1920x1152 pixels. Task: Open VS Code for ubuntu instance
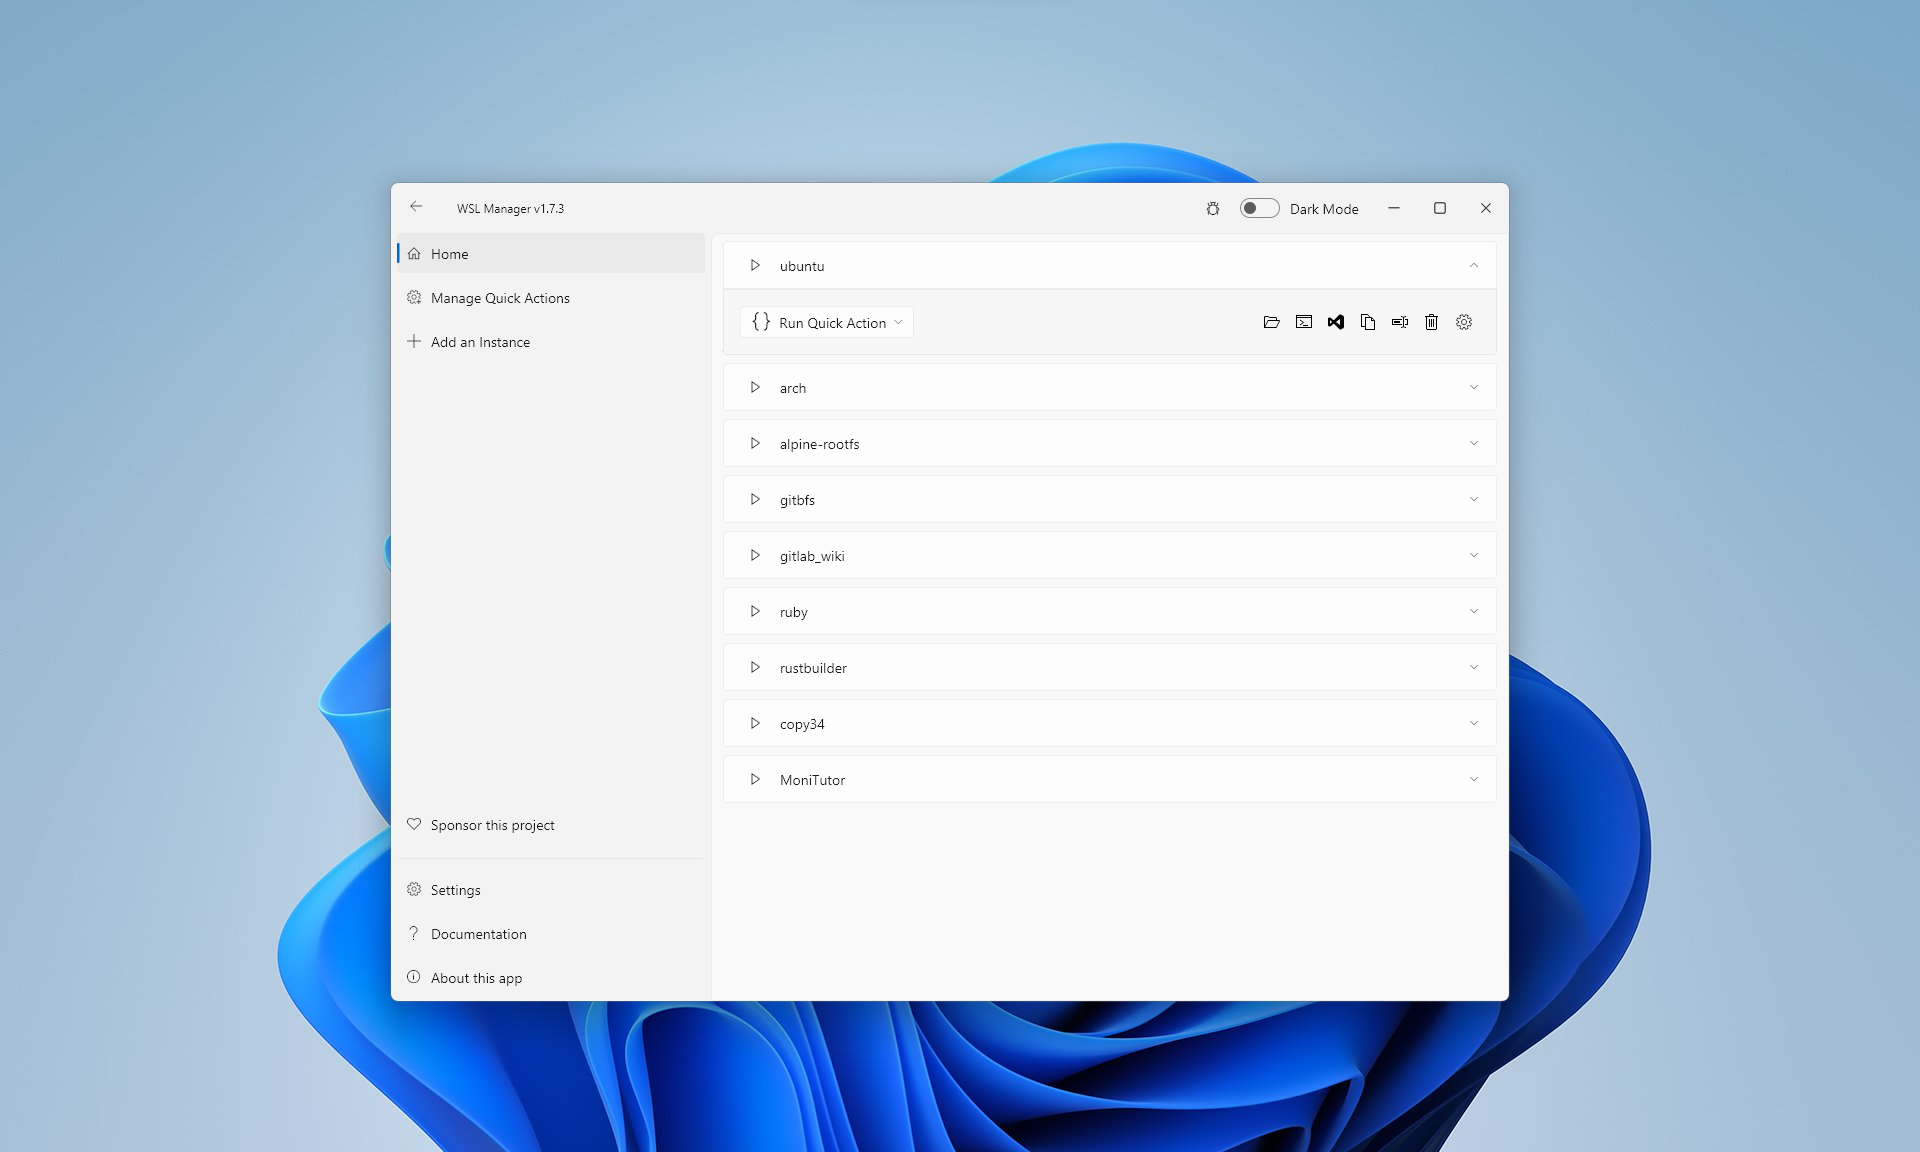click(x=1336, y=321)
